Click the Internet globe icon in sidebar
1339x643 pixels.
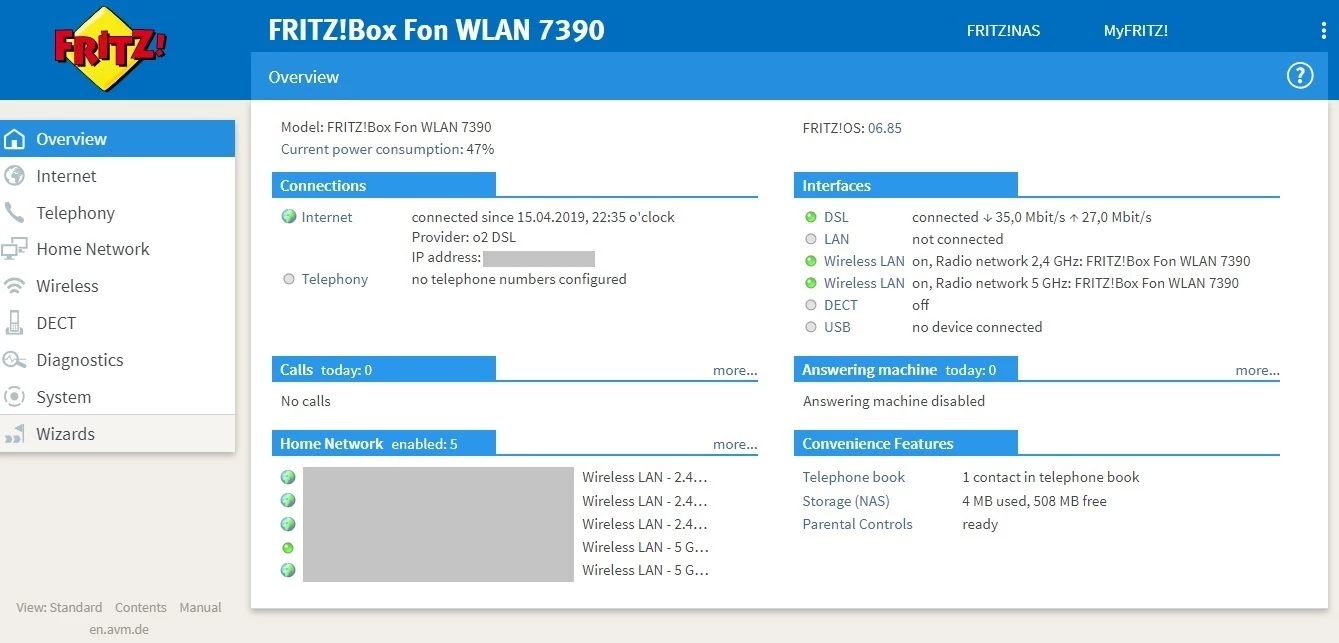point(15,176)
